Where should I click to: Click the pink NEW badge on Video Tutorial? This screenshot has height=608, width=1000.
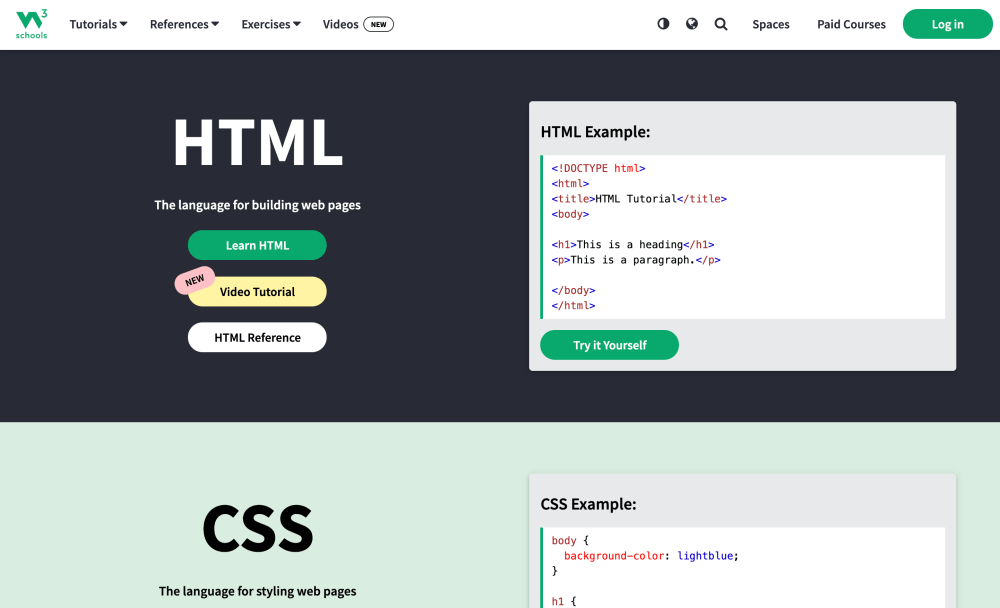[195, 281]
